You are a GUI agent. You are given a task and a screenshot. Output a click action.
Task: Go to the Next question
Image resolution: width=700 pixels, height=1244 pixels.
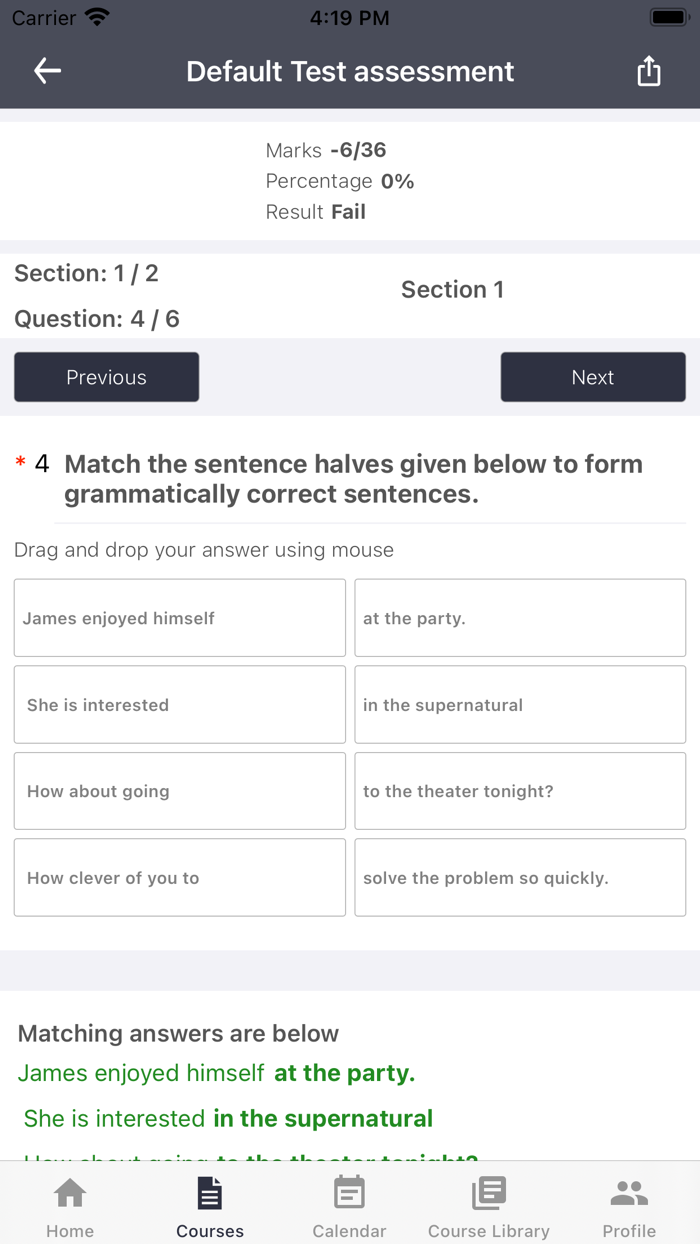(593, 377)
